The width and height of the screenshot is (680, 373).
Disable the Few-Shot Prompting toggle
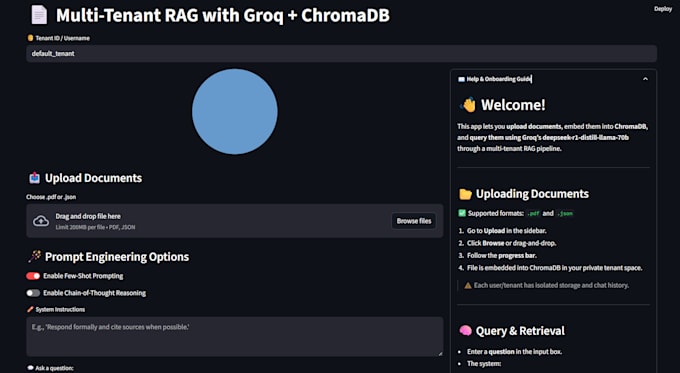coord(33,276)
